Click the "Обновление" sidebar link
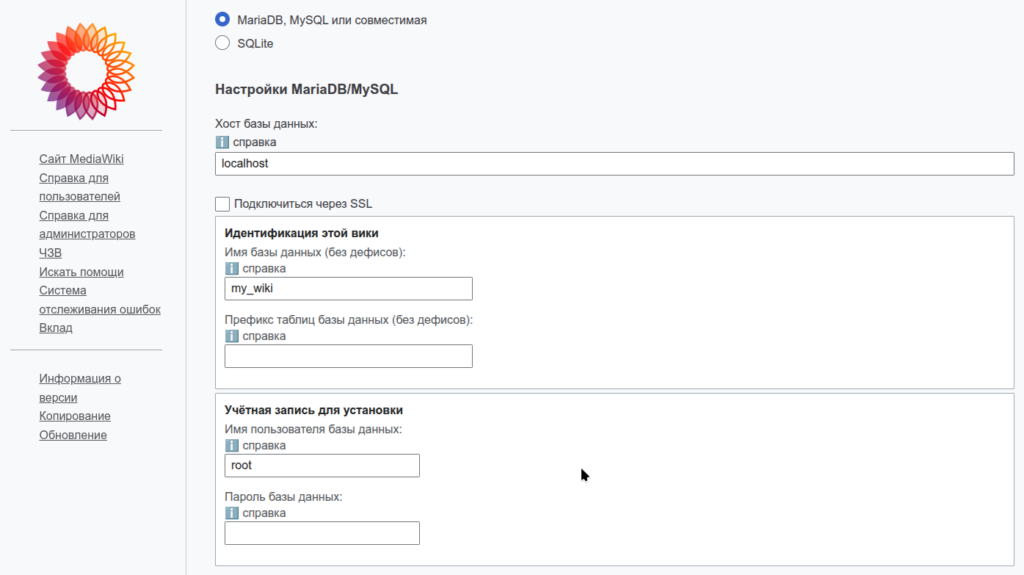The width and height of the screenshot is (1024, 575). pyautogui.click(x=73, y=435)
